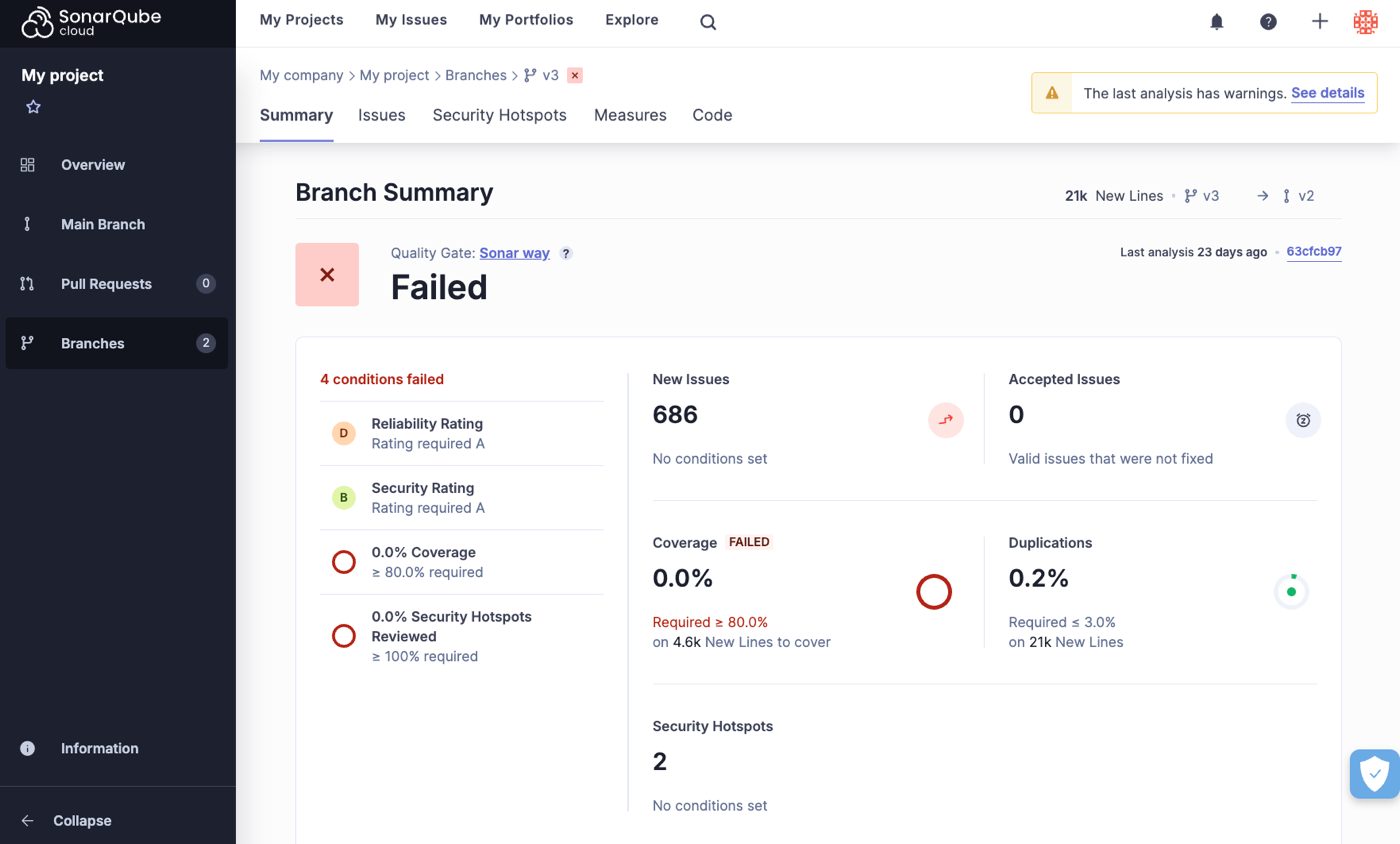Open the Sonar way quality gate link

click(514, 253)
